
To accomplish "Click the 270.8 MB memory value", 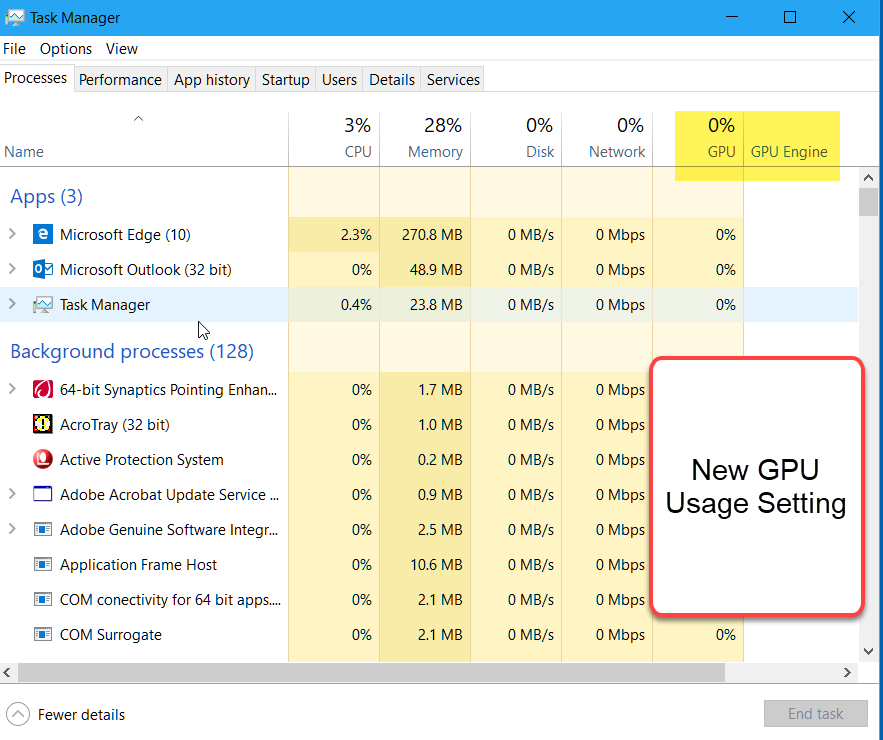I will tap(432, 234).
